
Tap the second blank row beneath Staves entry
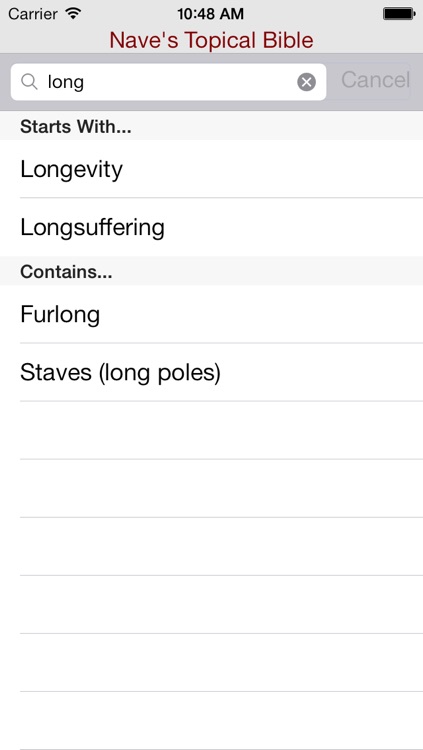[212, 488]
